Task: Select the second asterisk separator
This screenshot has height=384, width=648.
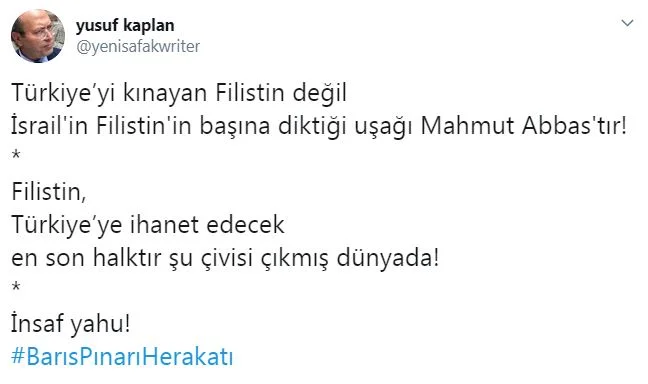Action: click(x=16, y=287)
